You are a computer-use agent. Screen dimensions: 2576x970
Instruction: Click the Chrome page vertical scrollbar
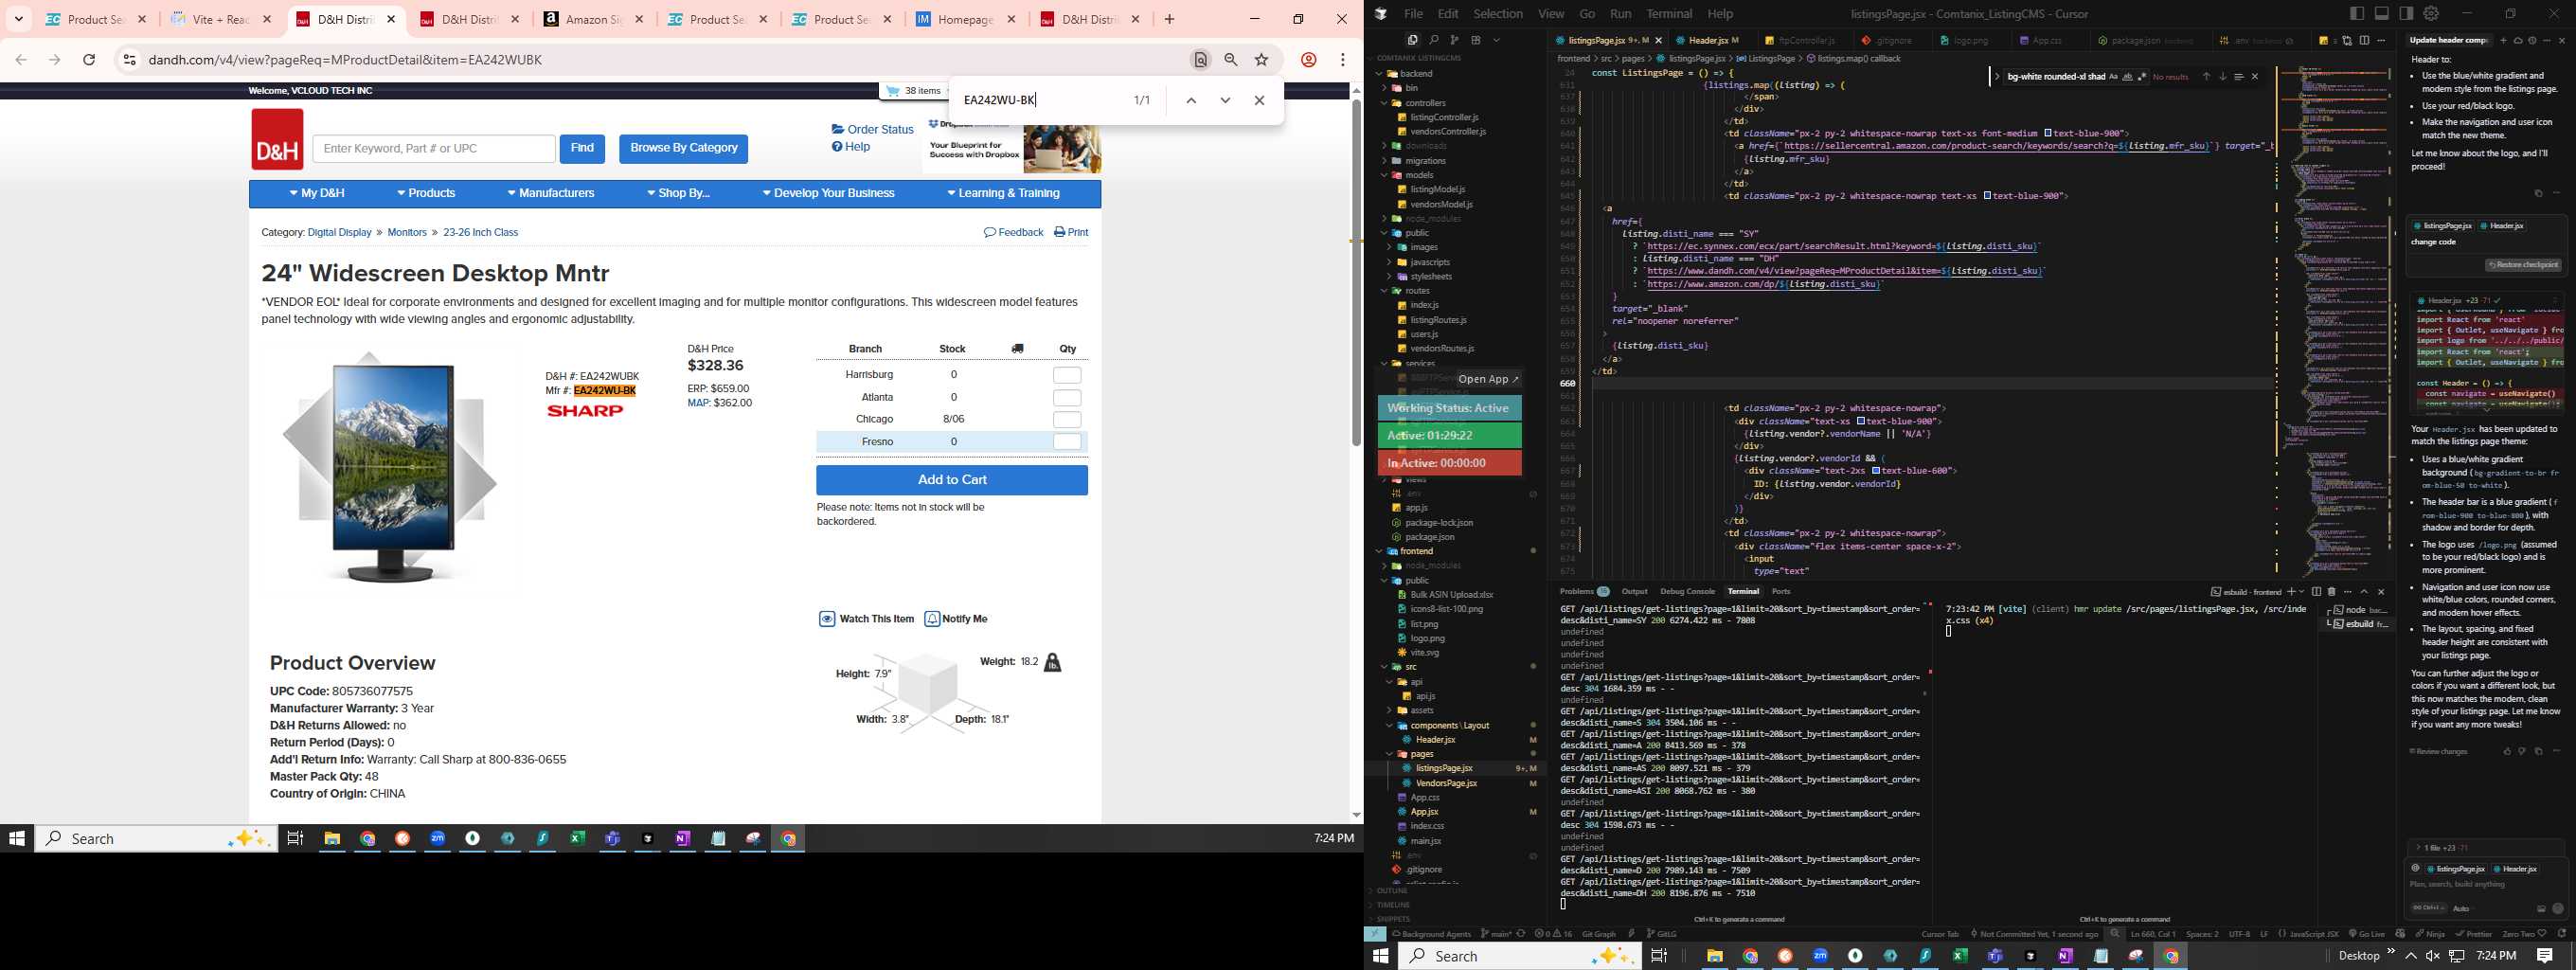(x=1356, y=272)
